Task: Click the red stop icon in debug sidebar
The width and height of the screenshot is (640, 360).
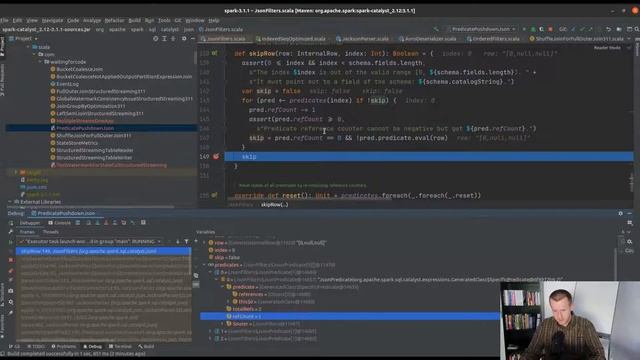Action: click(11, 260)
